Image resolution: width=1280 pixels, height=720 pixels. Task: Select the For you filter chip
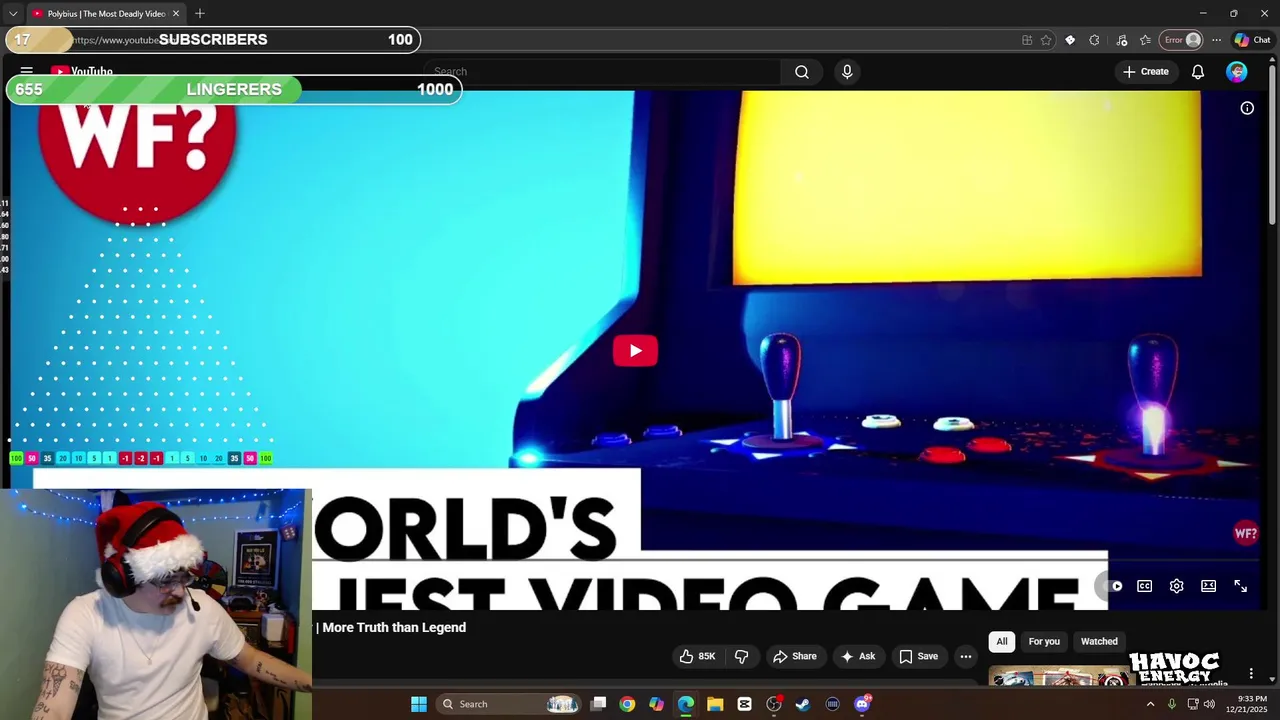1044,641
